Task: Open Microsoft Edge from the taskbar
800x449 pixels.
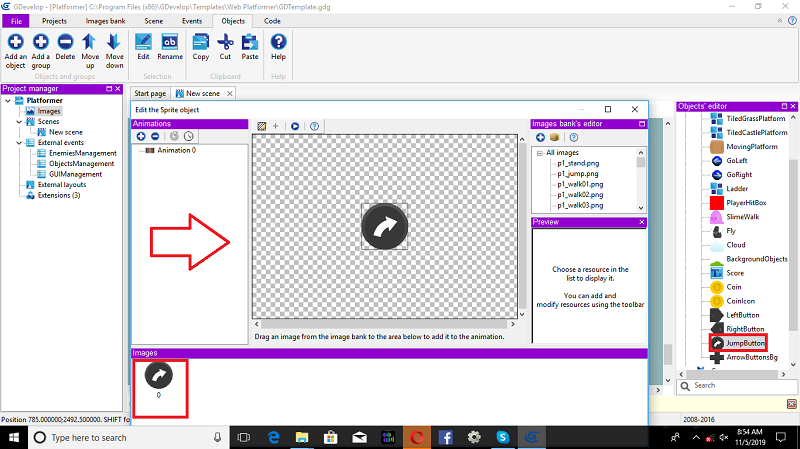Action: 273,437
